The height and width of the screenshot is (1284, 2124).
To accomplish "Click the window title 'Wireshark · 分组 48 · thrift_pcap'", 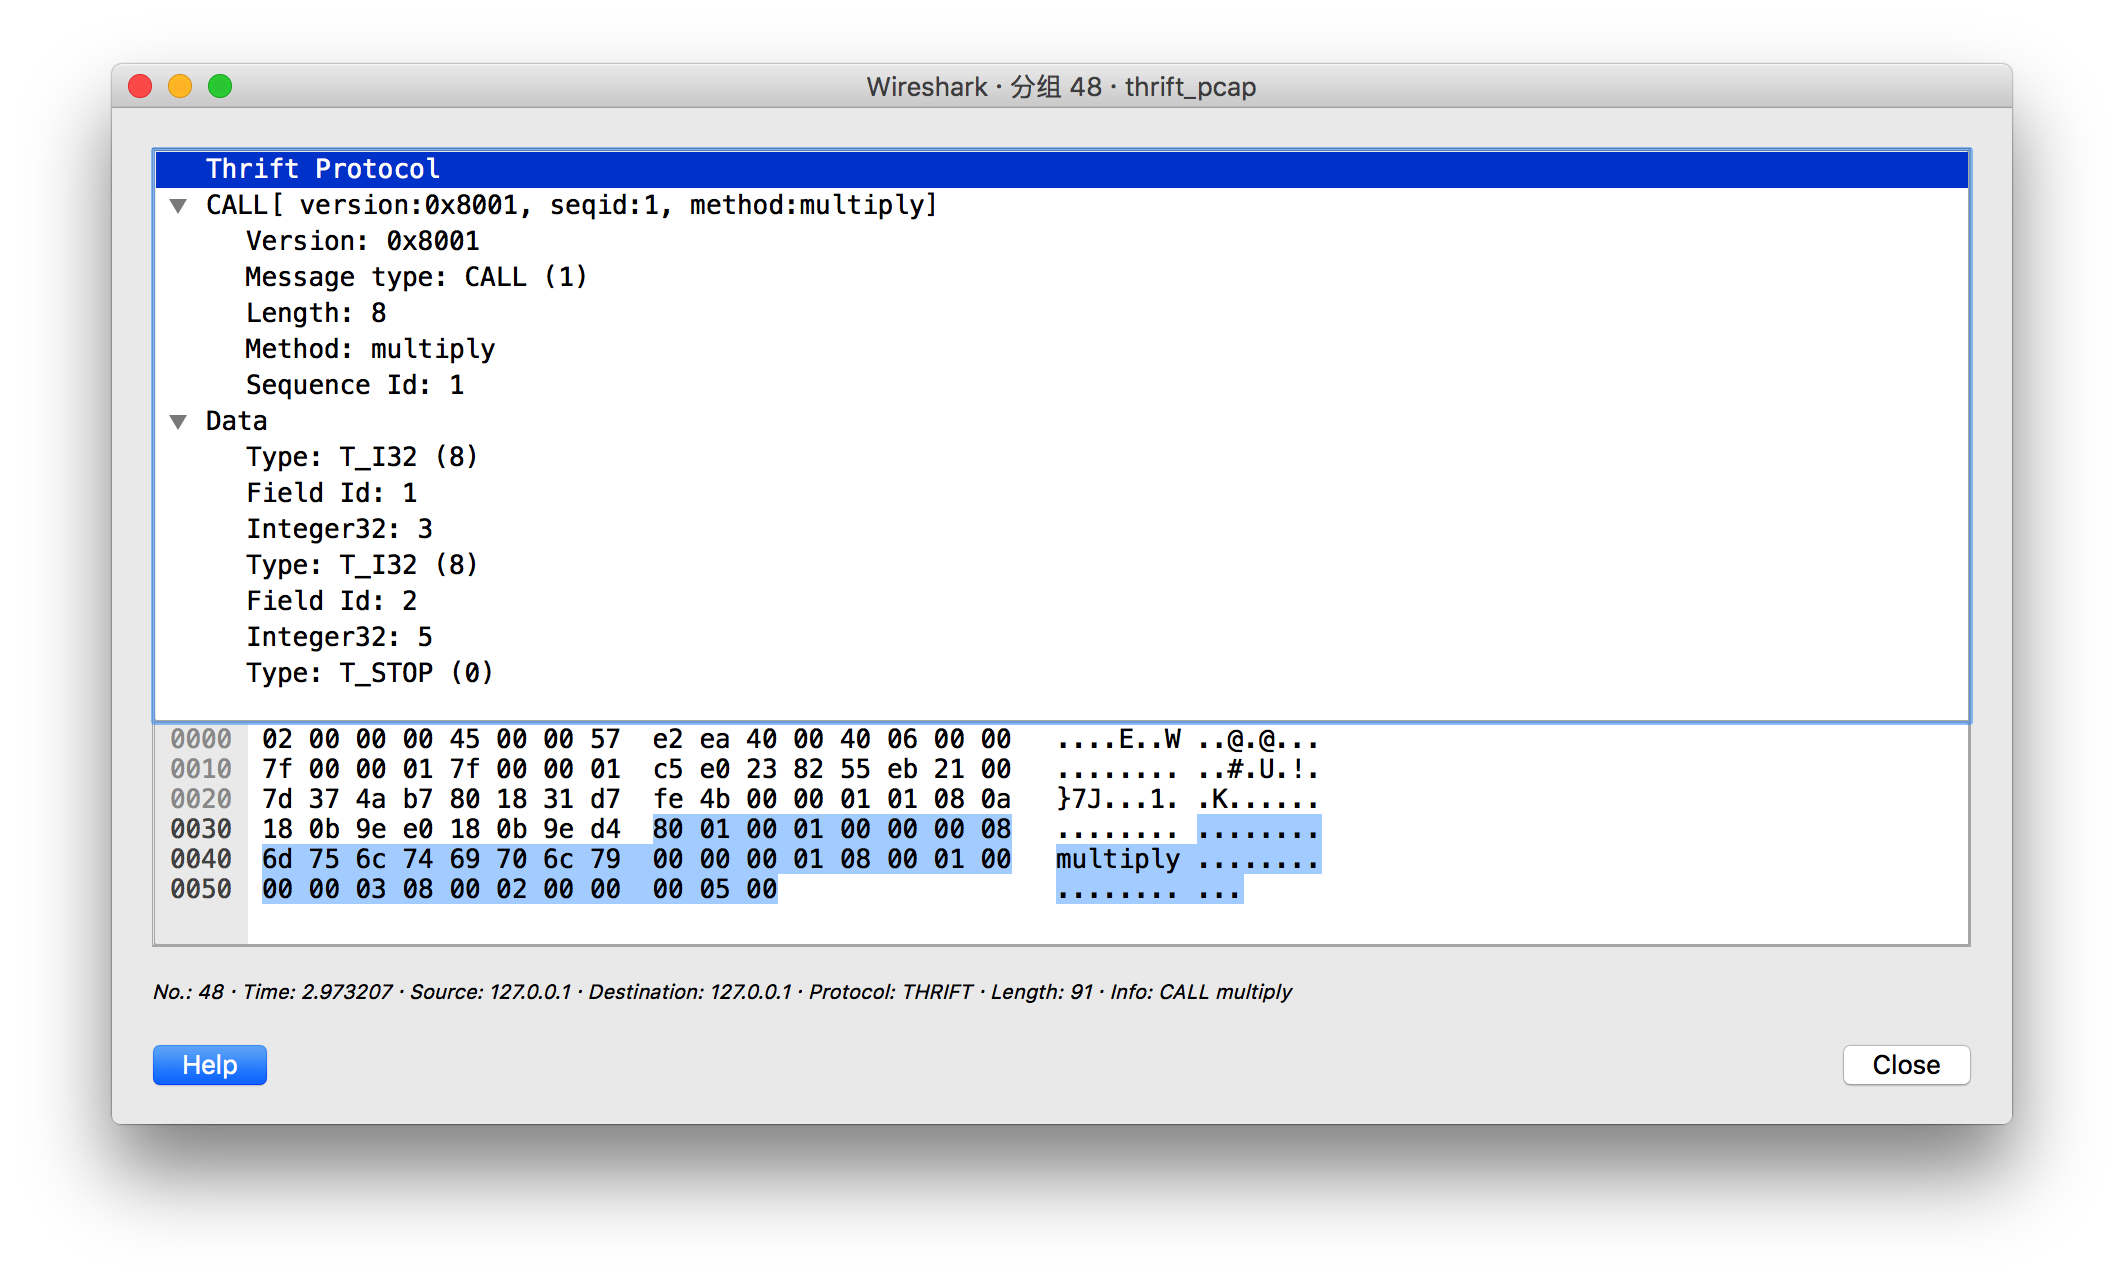I will point(1061,87).
